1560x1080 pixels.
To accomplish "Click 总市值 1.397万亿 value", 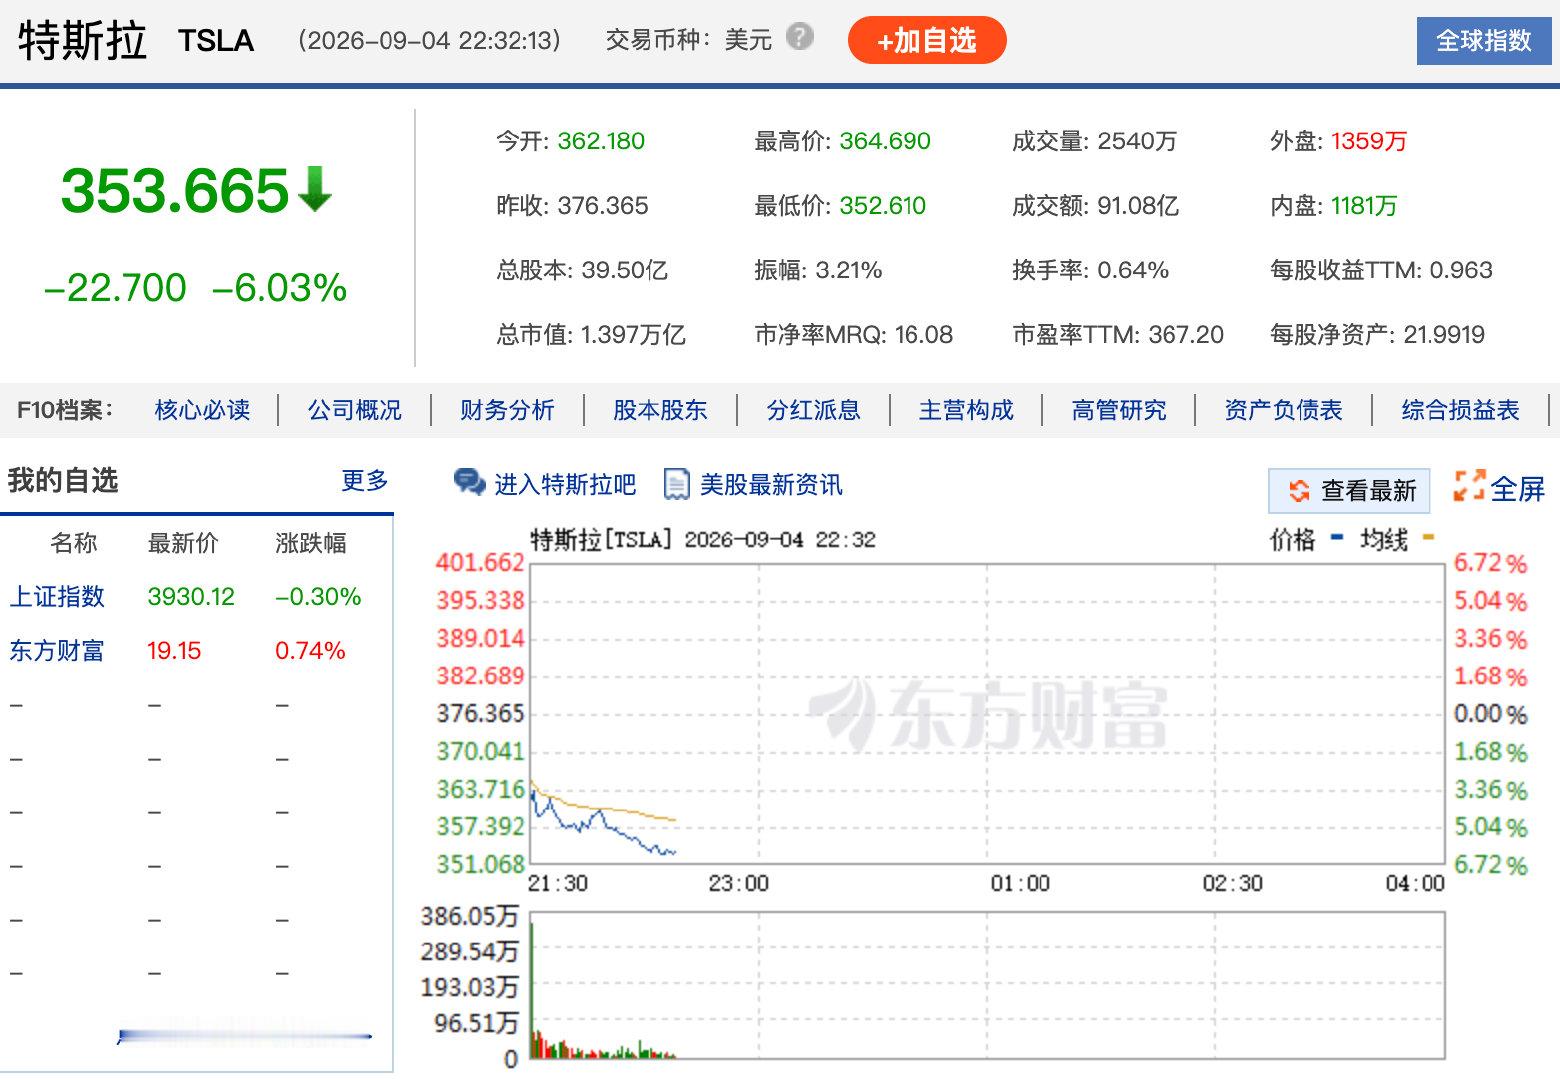I will 633,335.
